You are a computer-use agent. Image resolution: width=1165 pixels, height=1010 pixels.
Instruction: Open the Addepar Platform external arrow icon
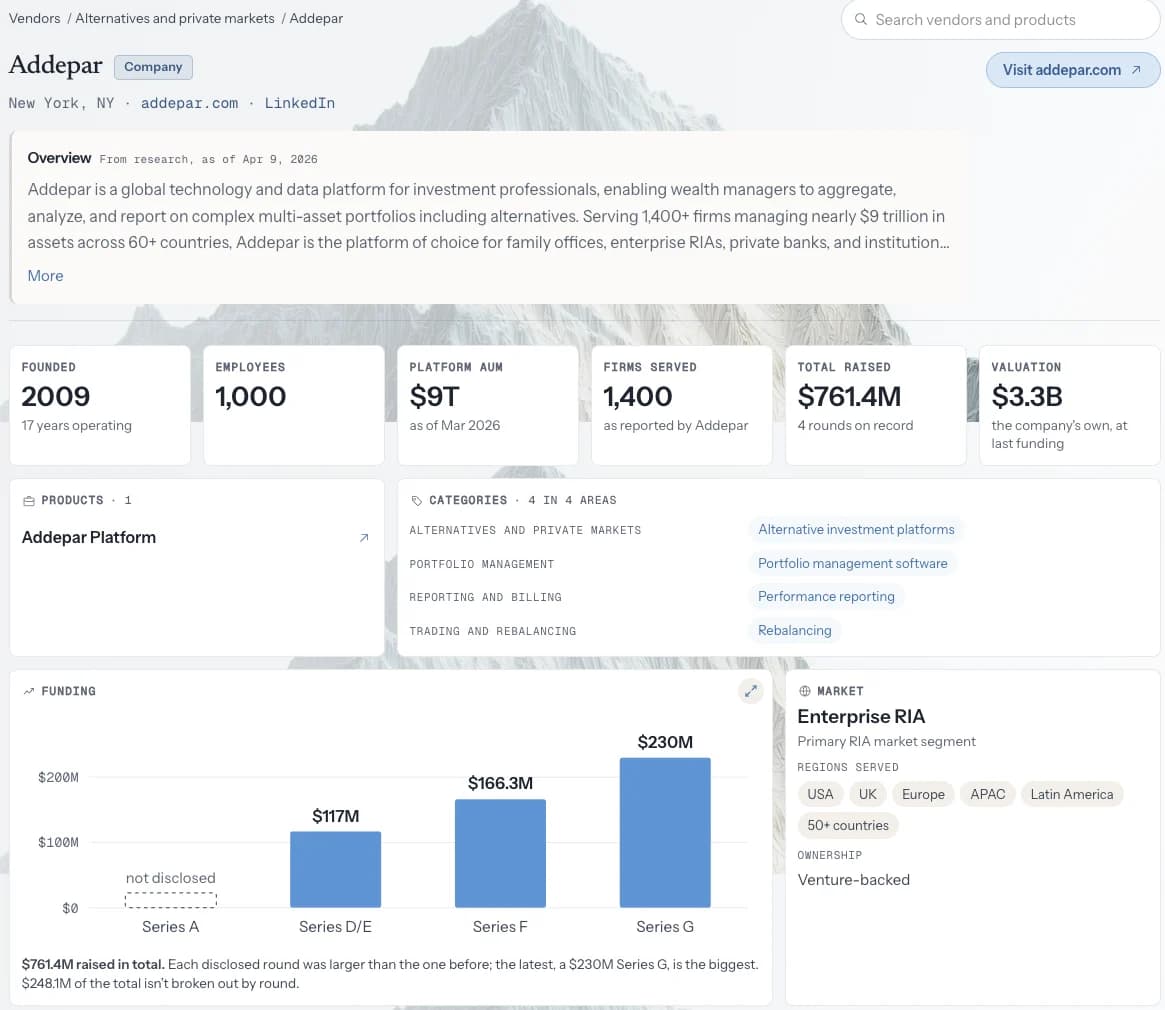pos(364,537)
